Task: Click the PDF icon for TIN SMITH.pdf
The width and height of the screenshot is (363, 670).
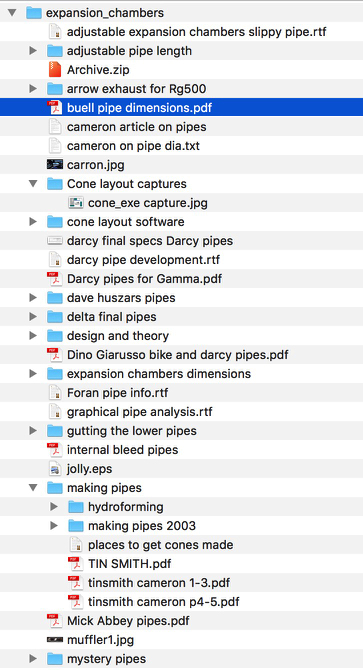Action: [76, 564]
